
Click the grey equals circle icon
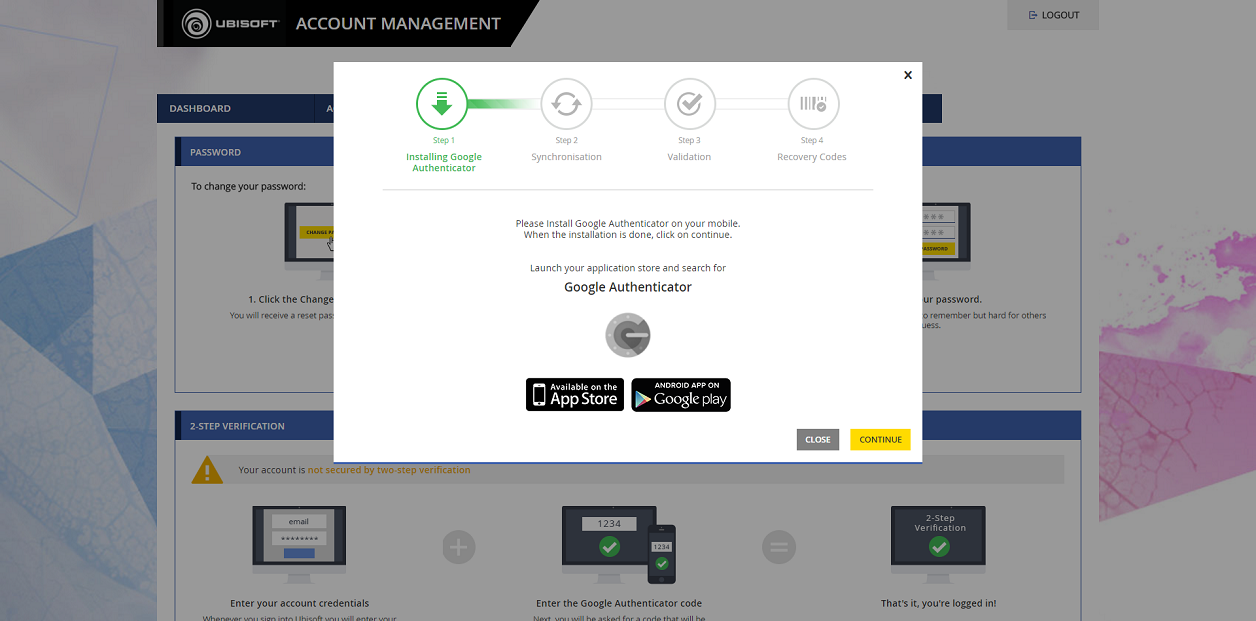point(779,547)
